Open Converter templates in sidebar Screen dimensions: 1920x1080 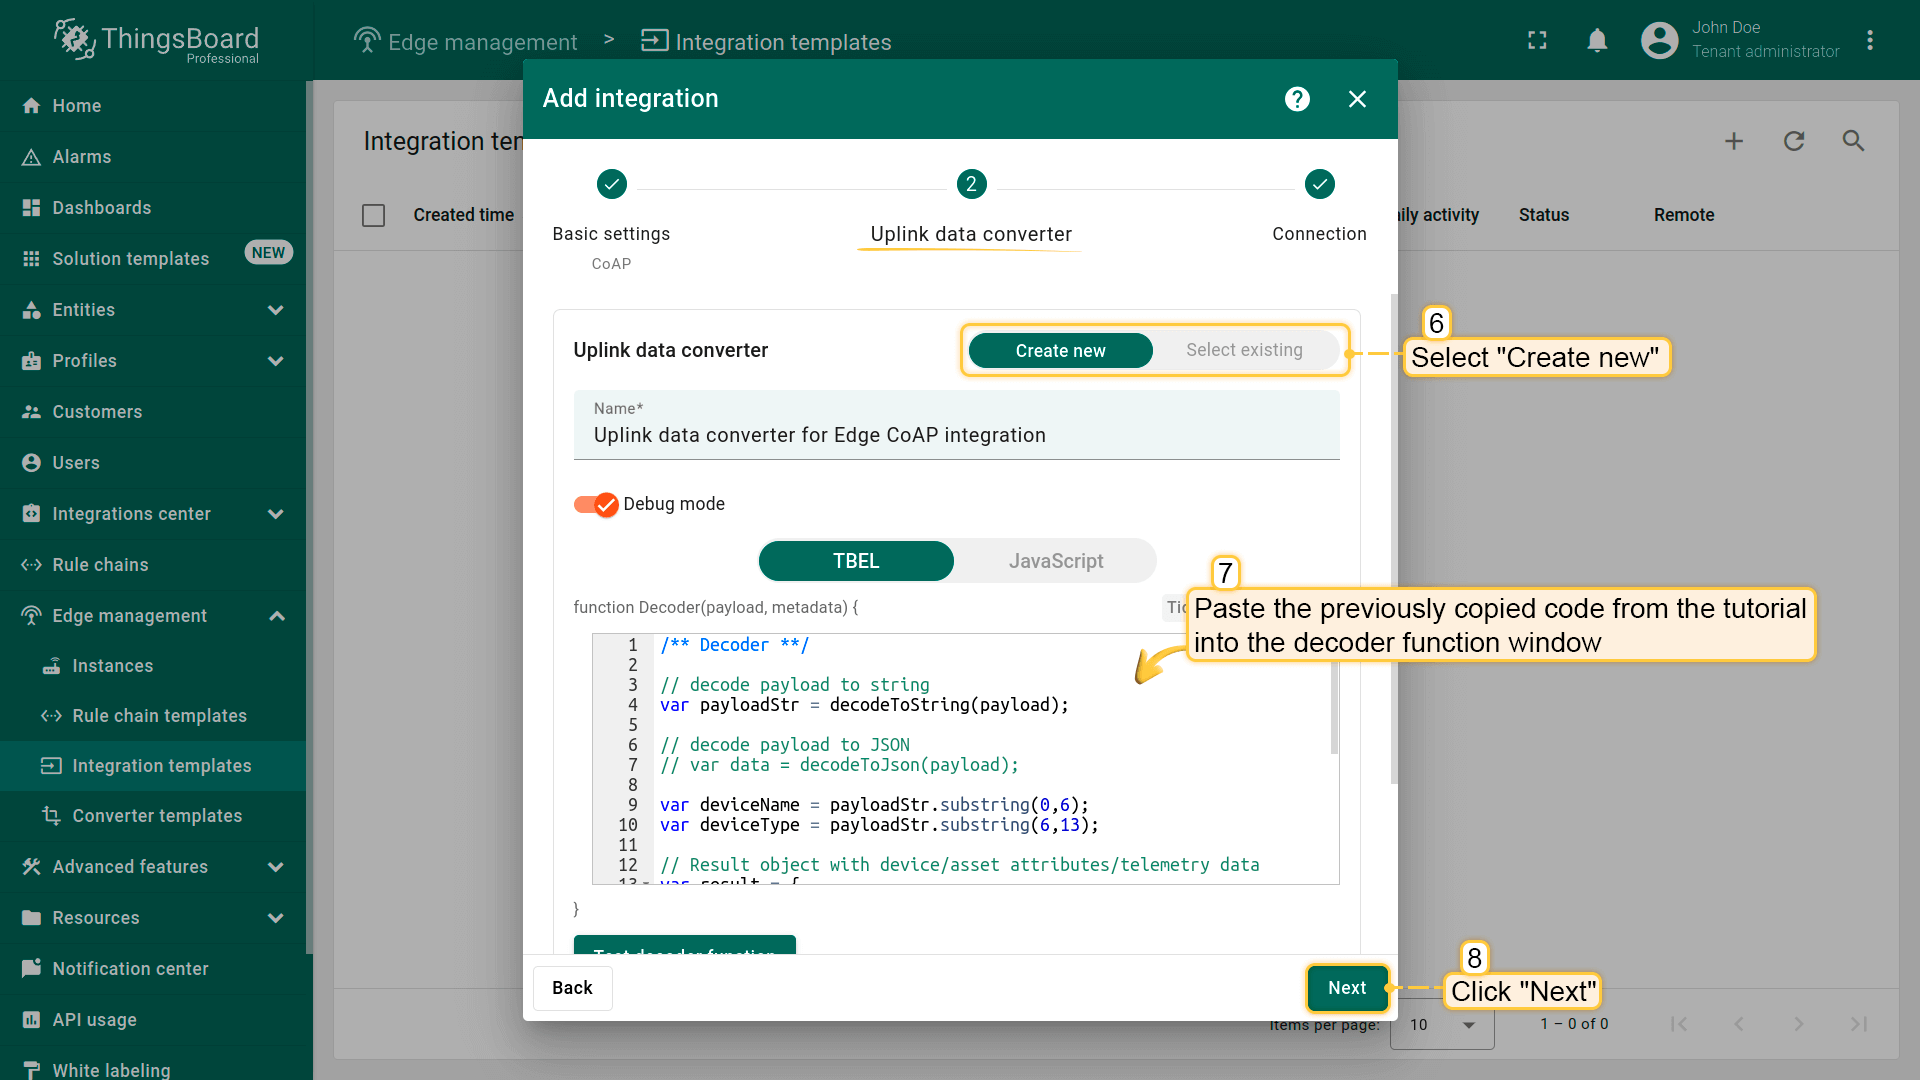tap(157, 816)
